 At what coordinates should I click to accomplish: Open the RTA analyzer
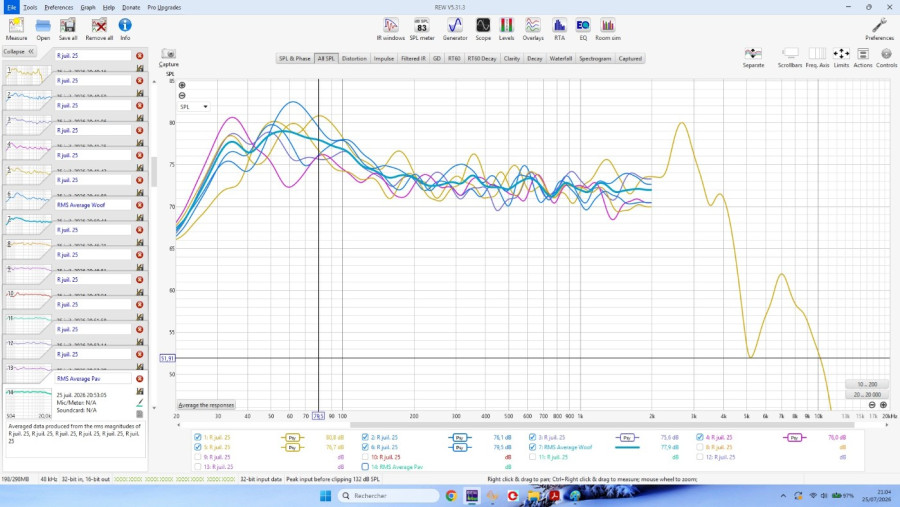[559, 29]
